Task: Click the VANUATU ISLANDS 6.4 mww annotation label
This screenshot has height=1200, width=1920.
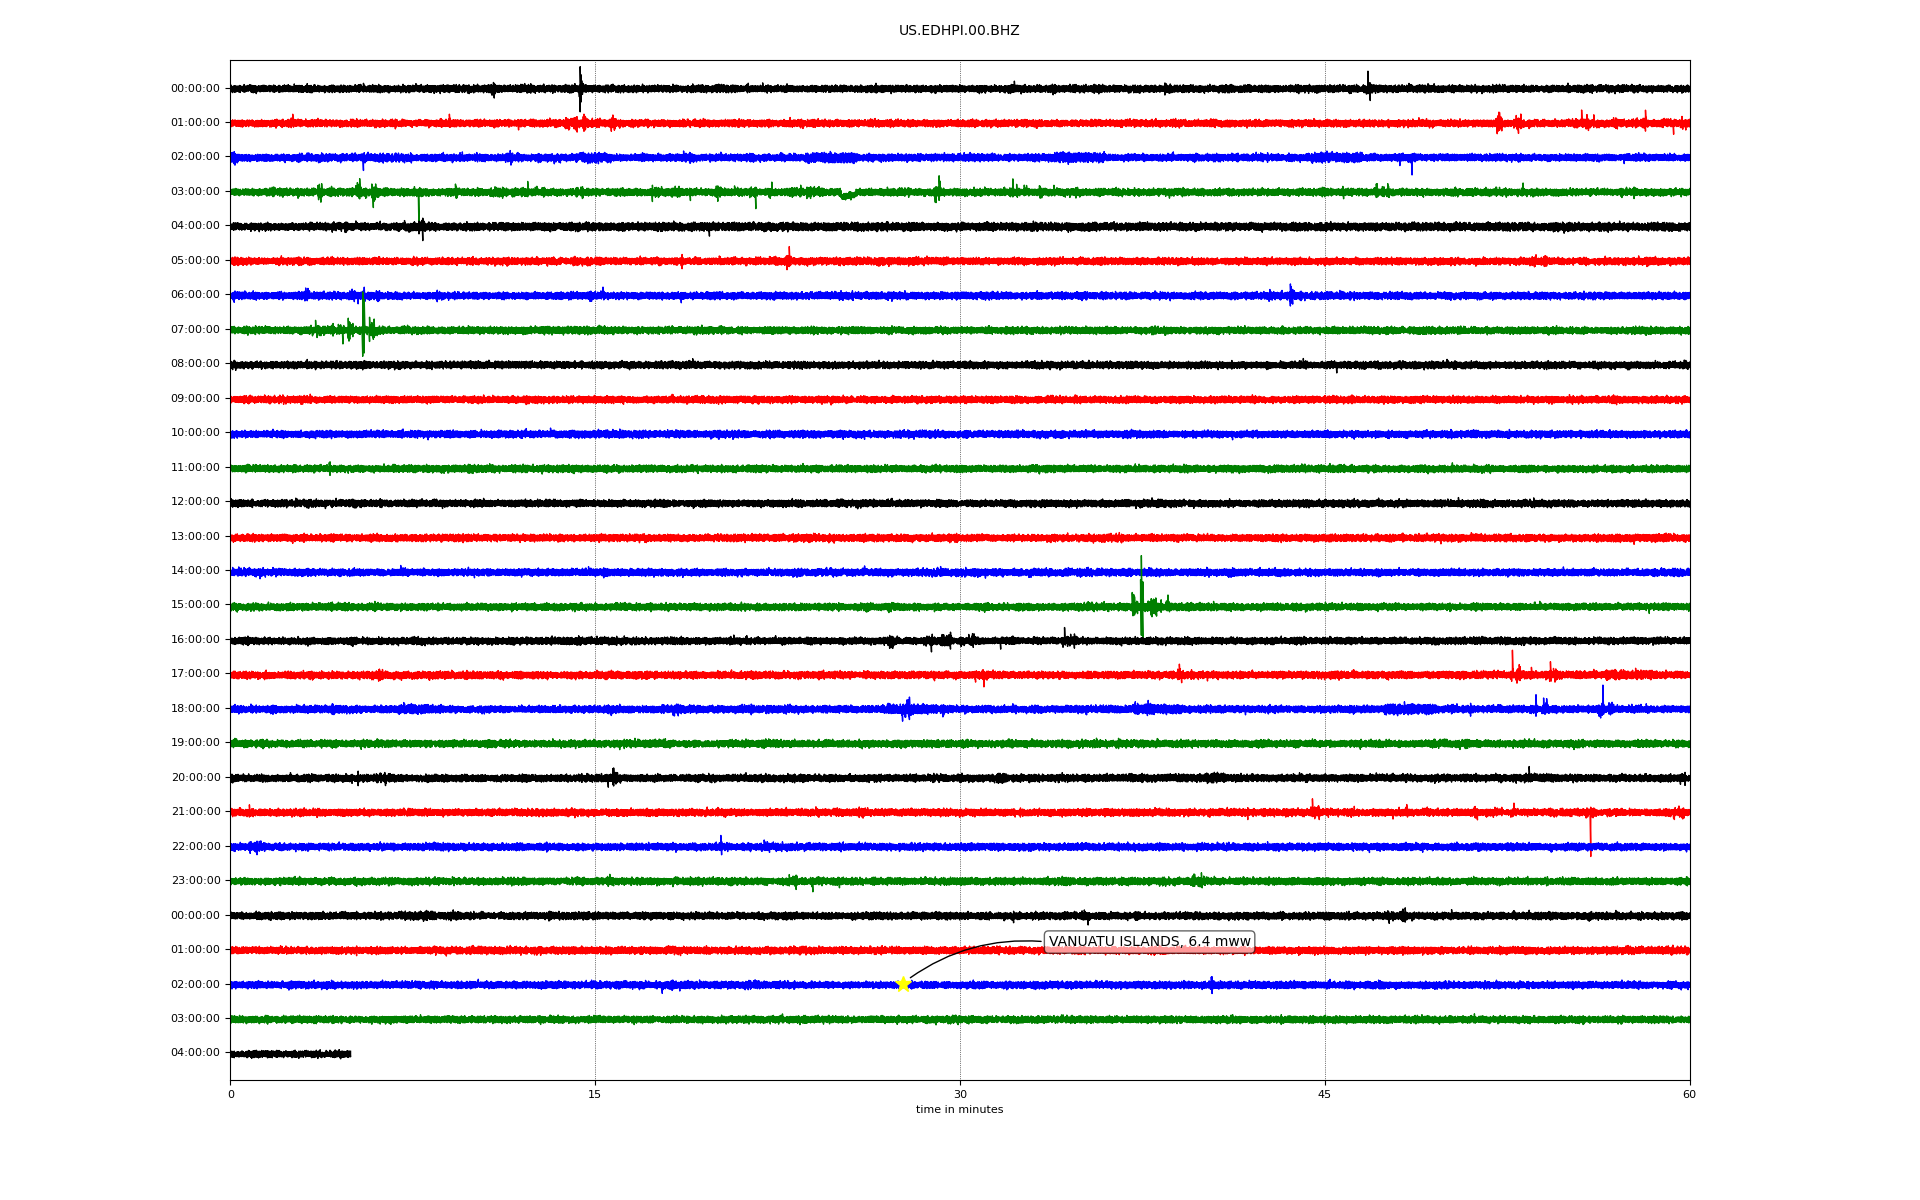Action: tap(1149, 942)
